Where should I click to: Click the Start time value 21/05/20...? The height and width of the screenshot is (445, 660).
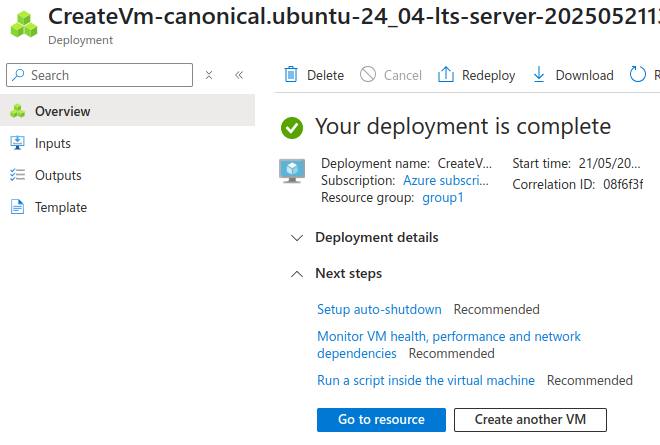pos(609,163)
